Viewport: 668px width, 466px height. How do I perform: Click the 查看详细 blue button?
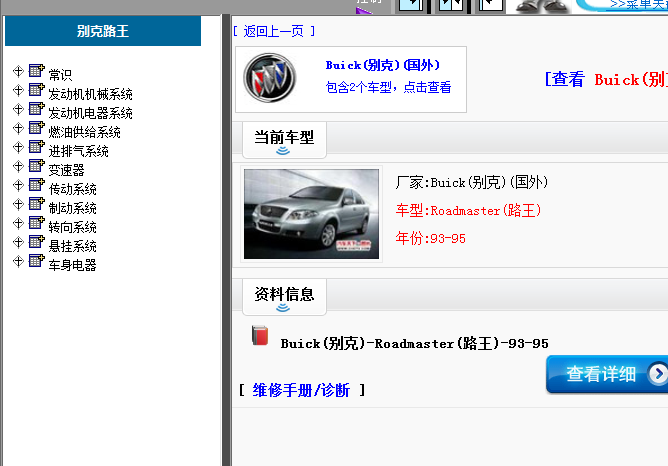[607, 374]
